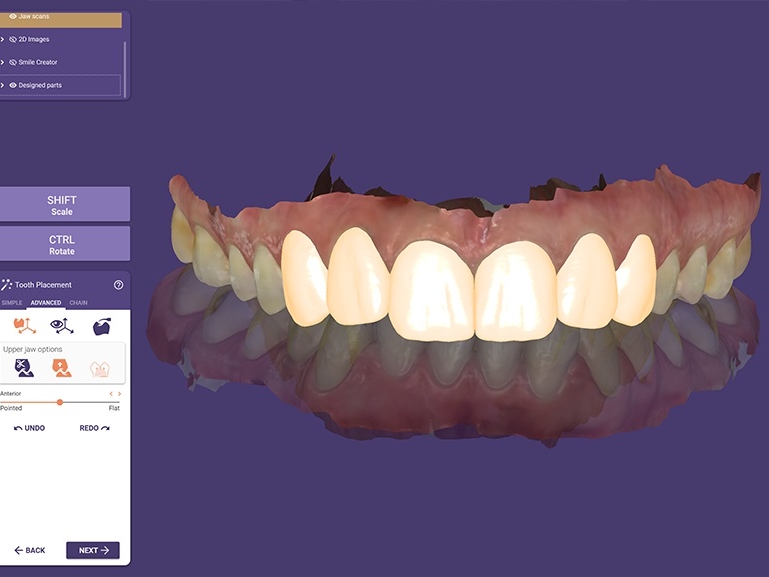Click the faded outlined teeth icon
The height and width of the screenshot is (577, 769).
tap(100, 369)
